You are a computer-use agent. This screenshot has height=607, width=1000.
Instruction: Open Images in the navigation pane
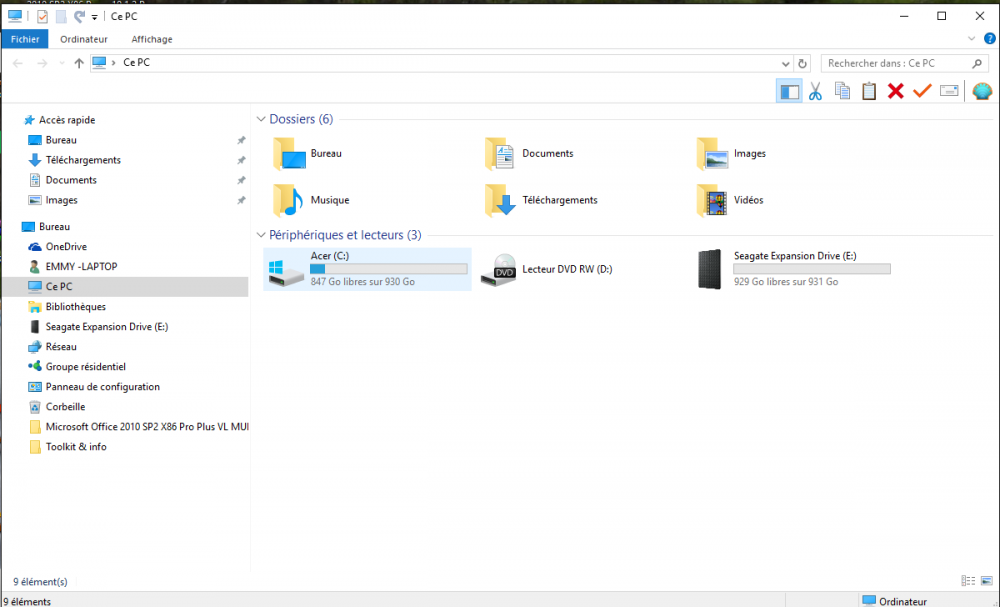coord(61,200)
